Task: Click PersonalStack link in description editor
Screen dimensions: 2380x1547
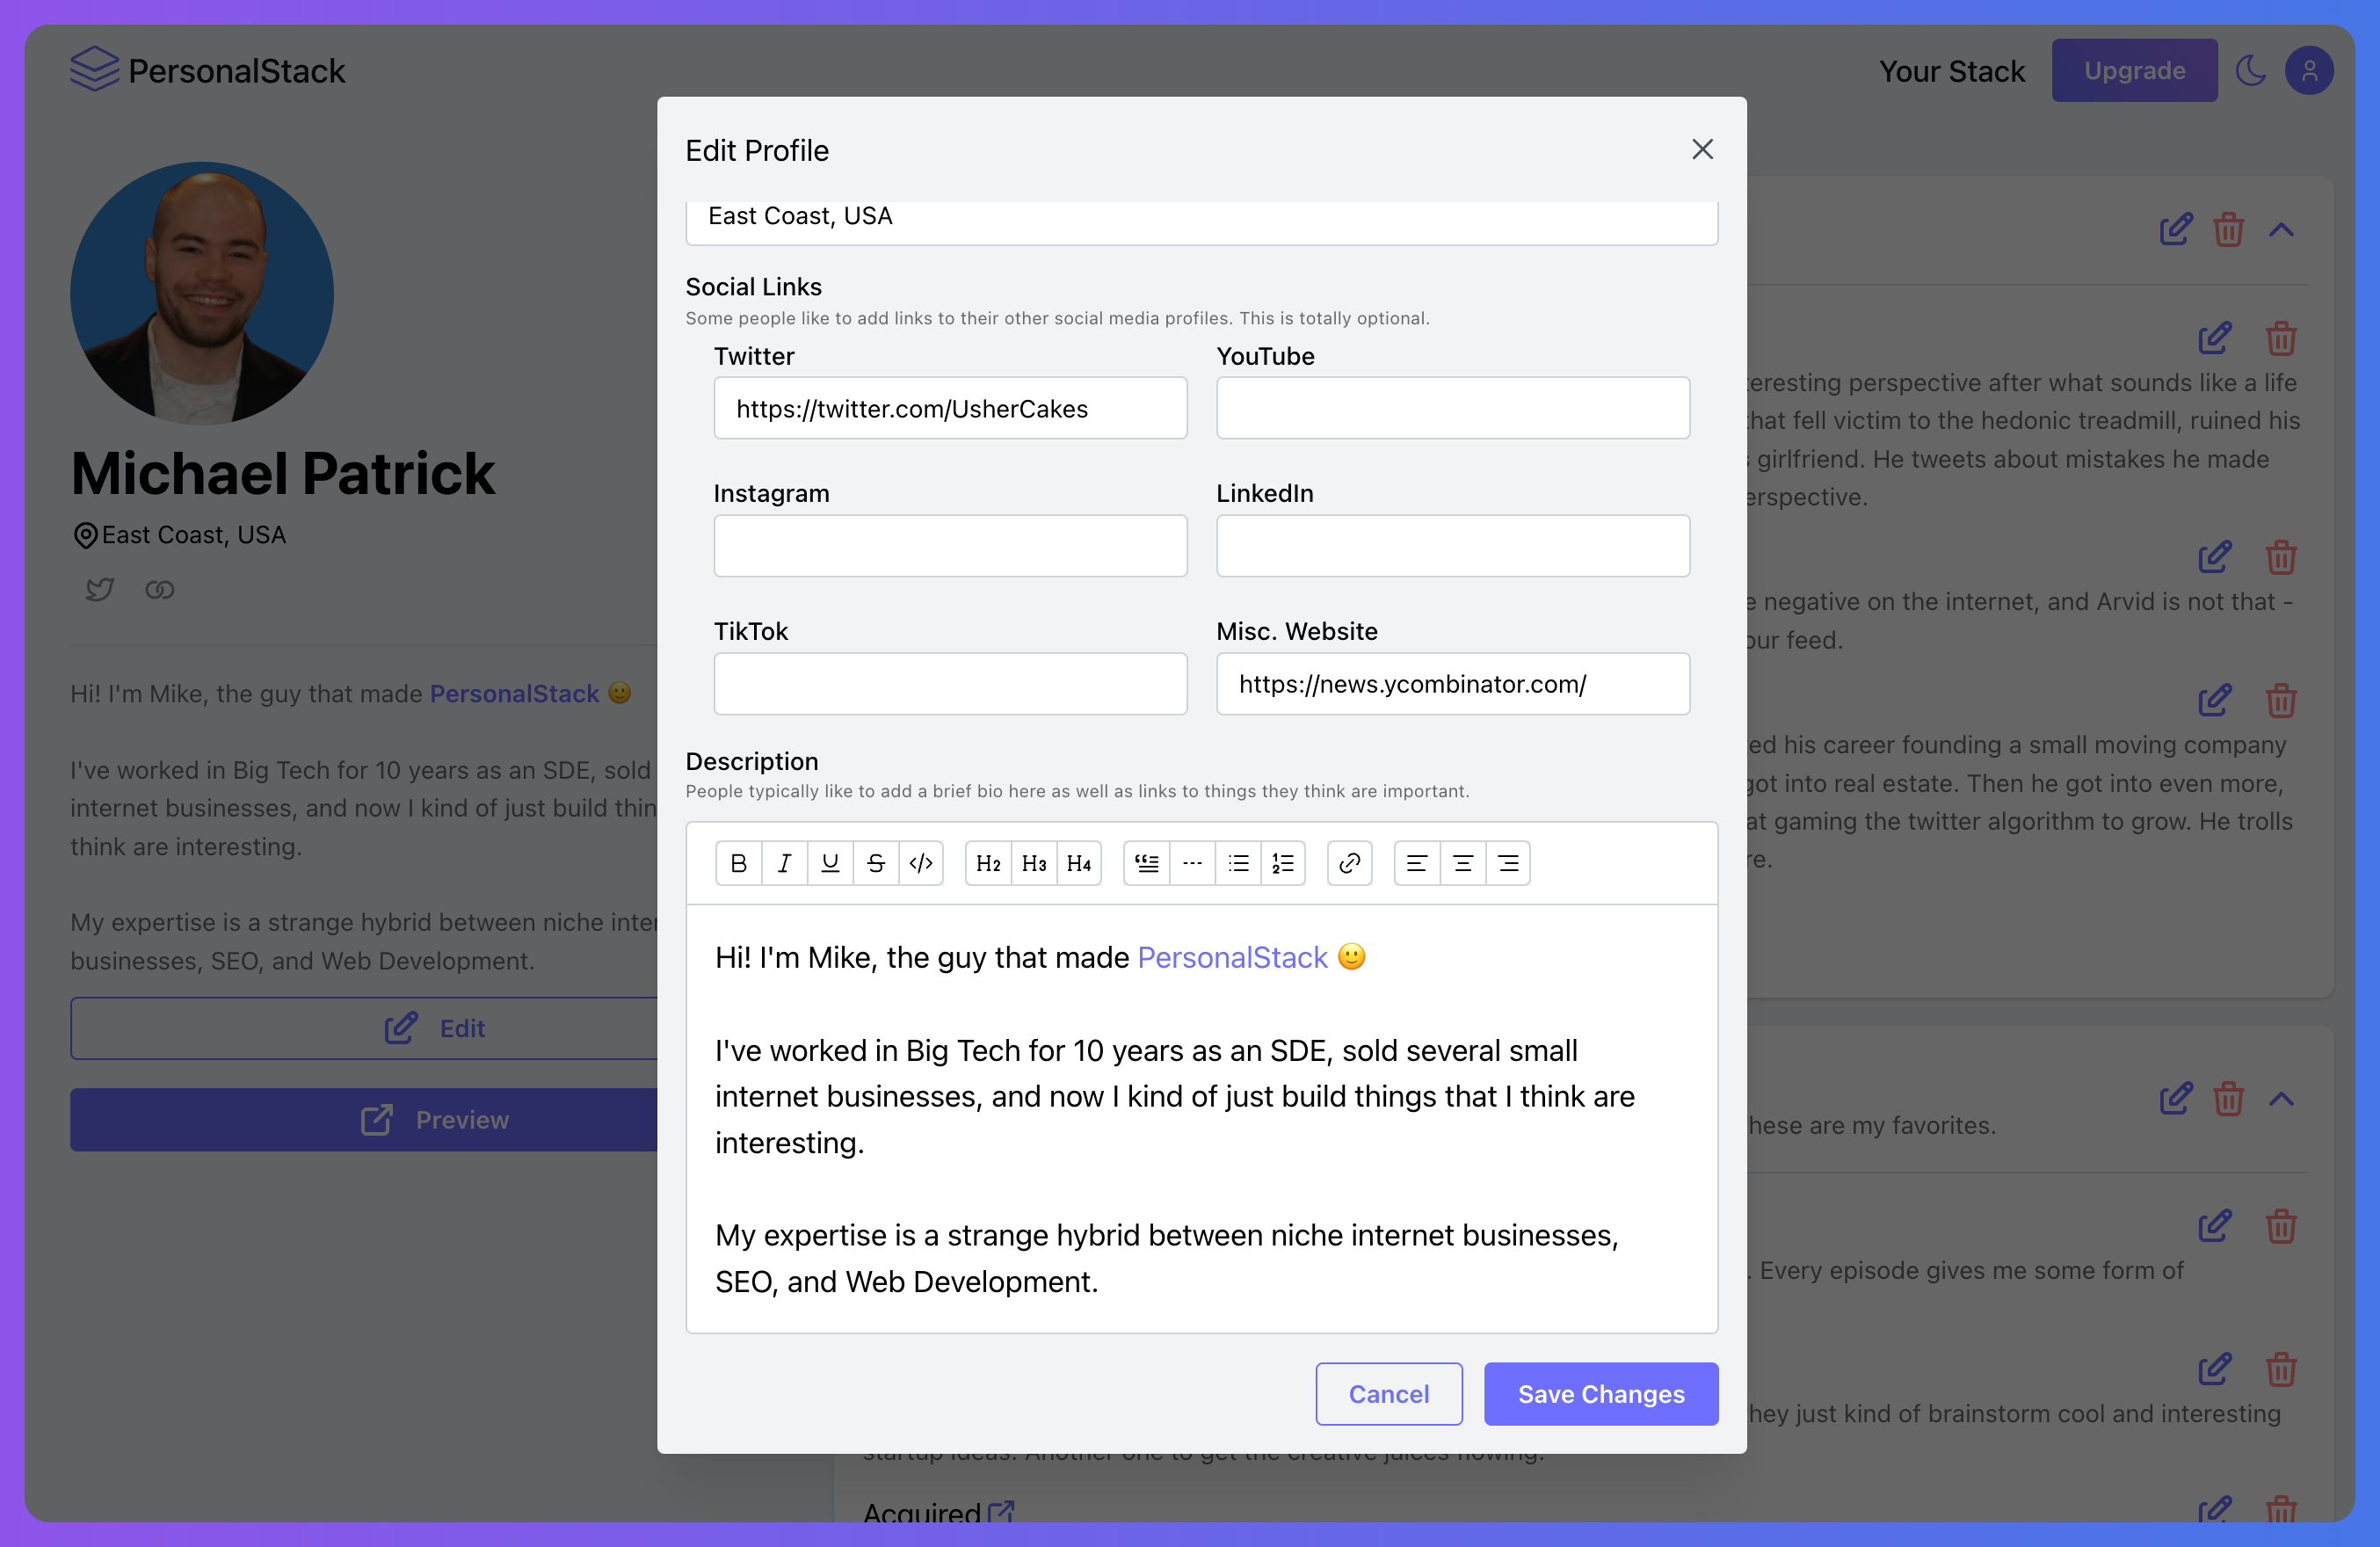Action: tap(1232, 957)
